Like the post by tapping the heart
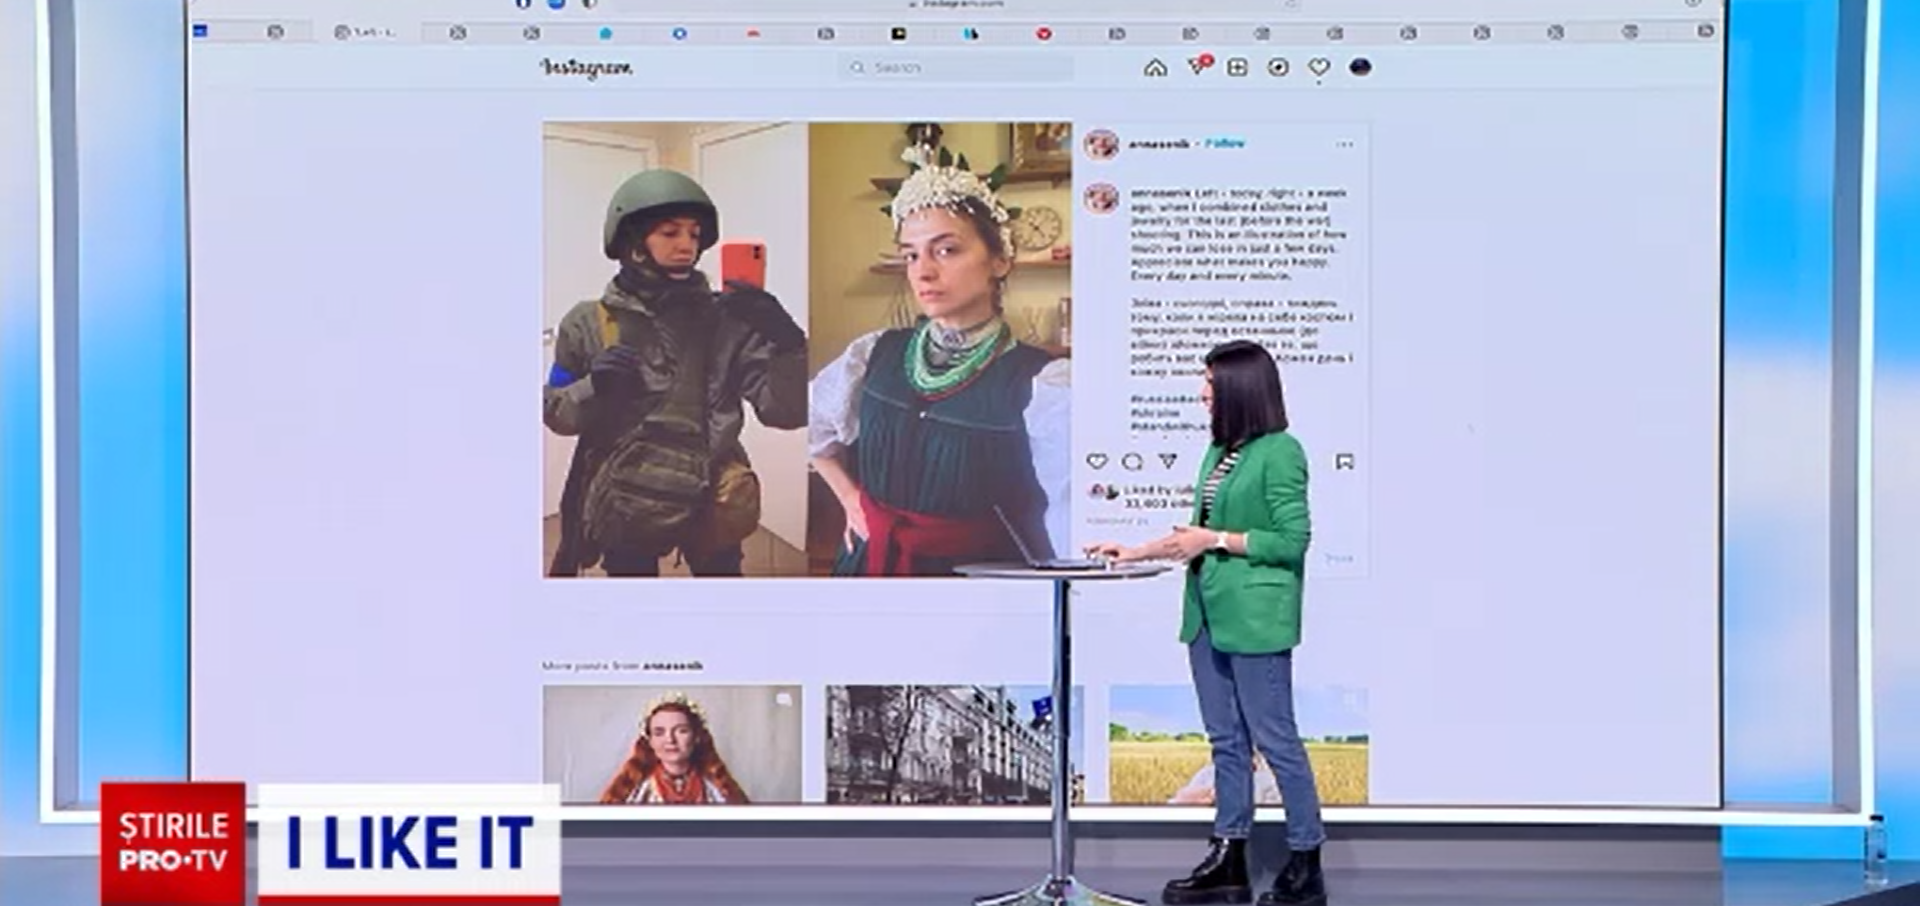Viewport: 1920px width, 906px height. click(x=1096, y=462)
